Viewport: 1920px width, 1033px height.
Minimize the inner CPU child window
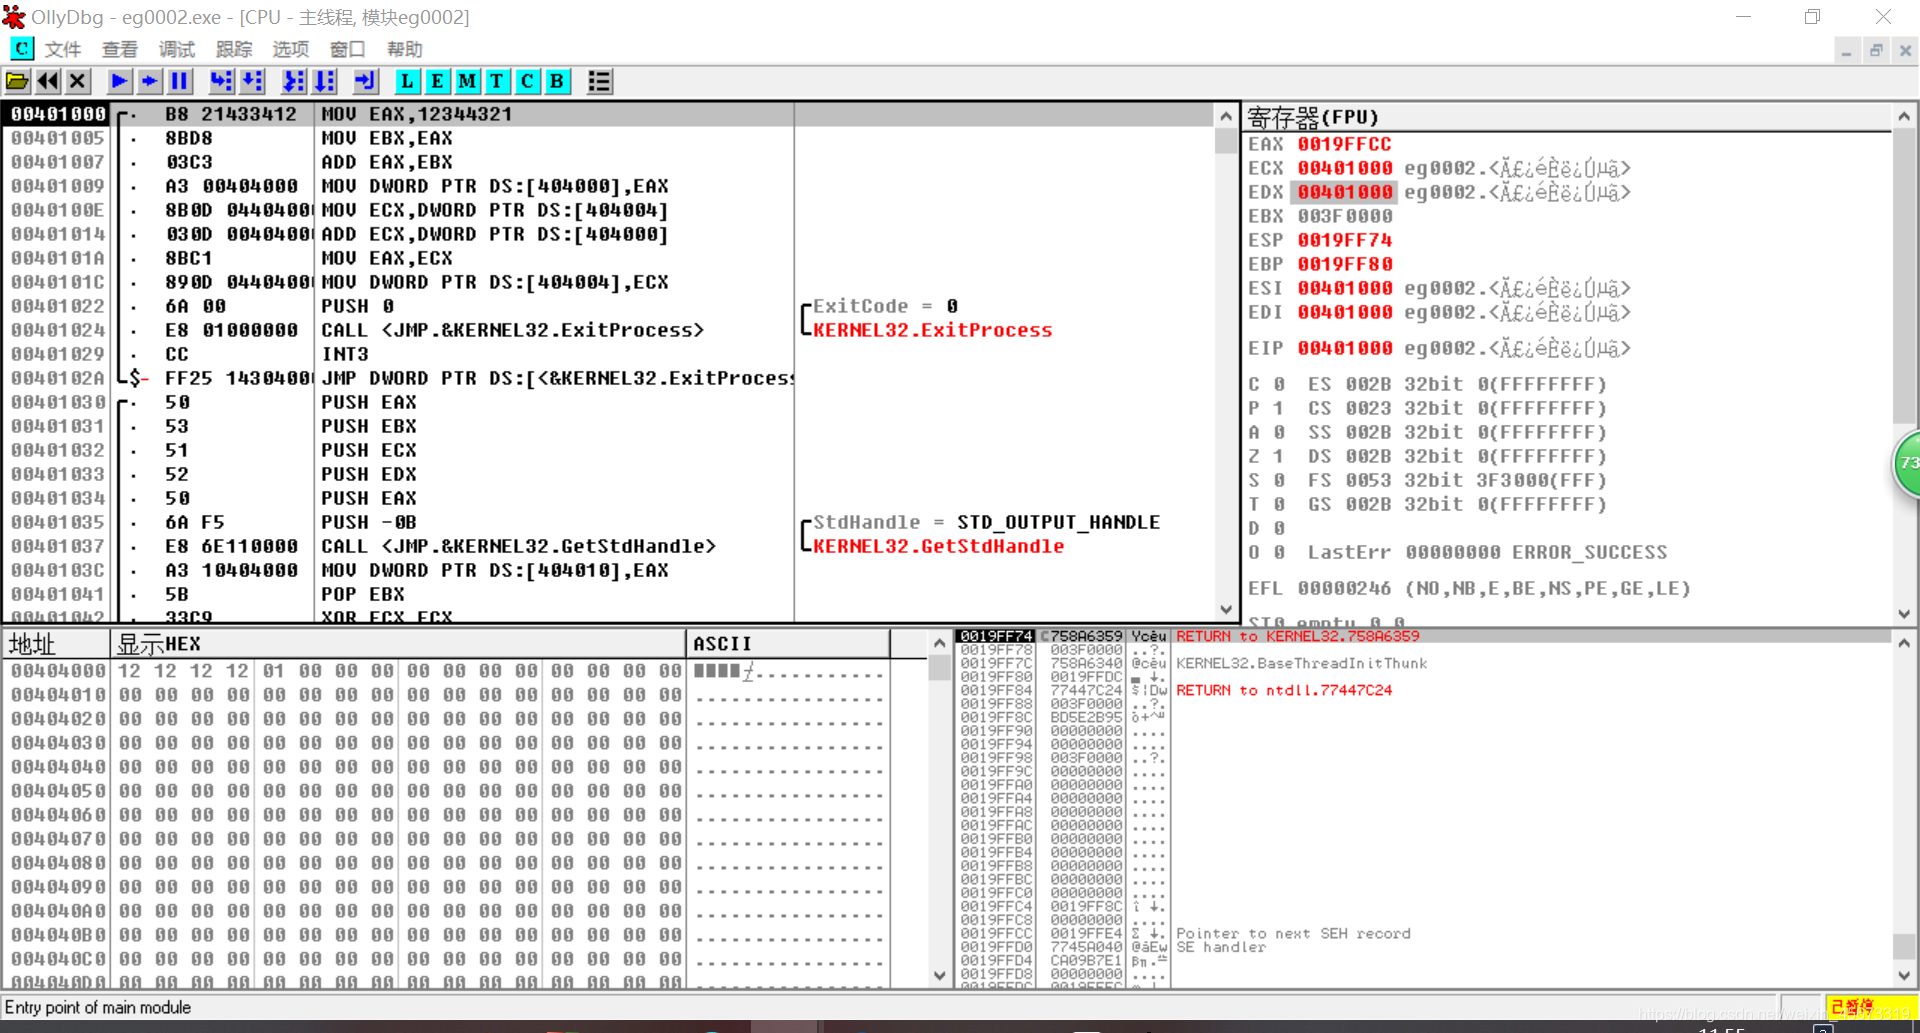[x=1847, y=50]
